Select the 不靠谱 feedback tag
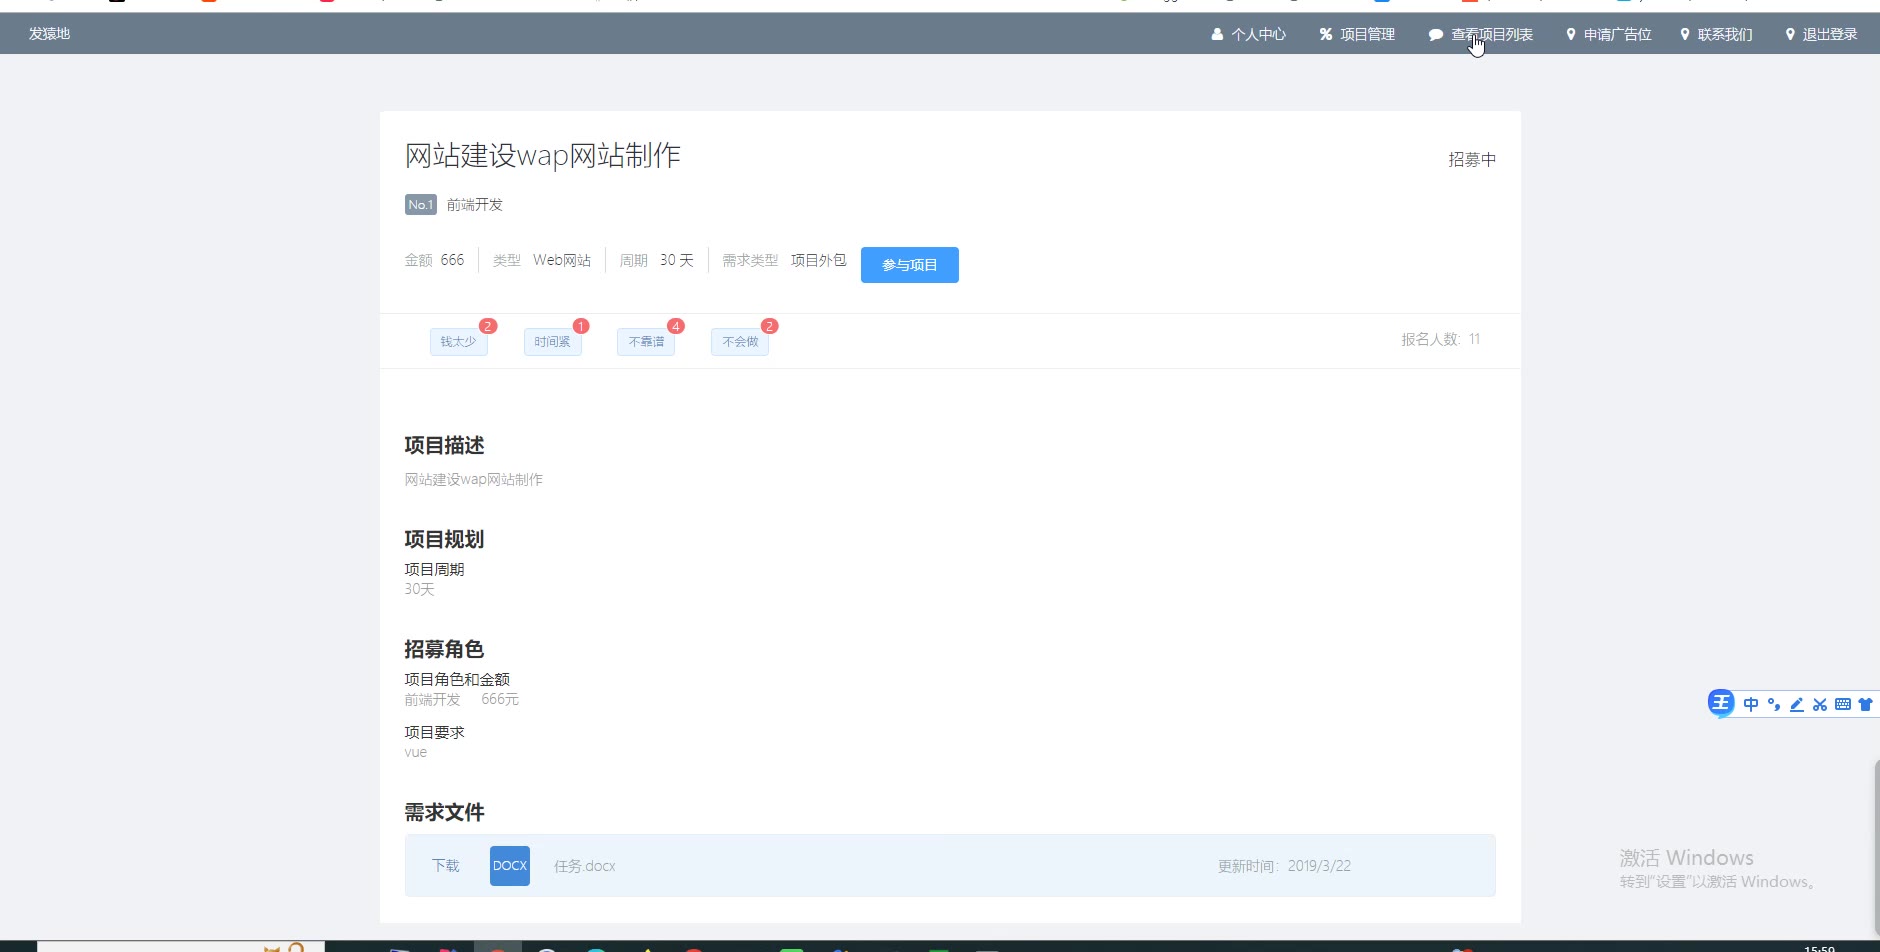 tap(646, 342)
